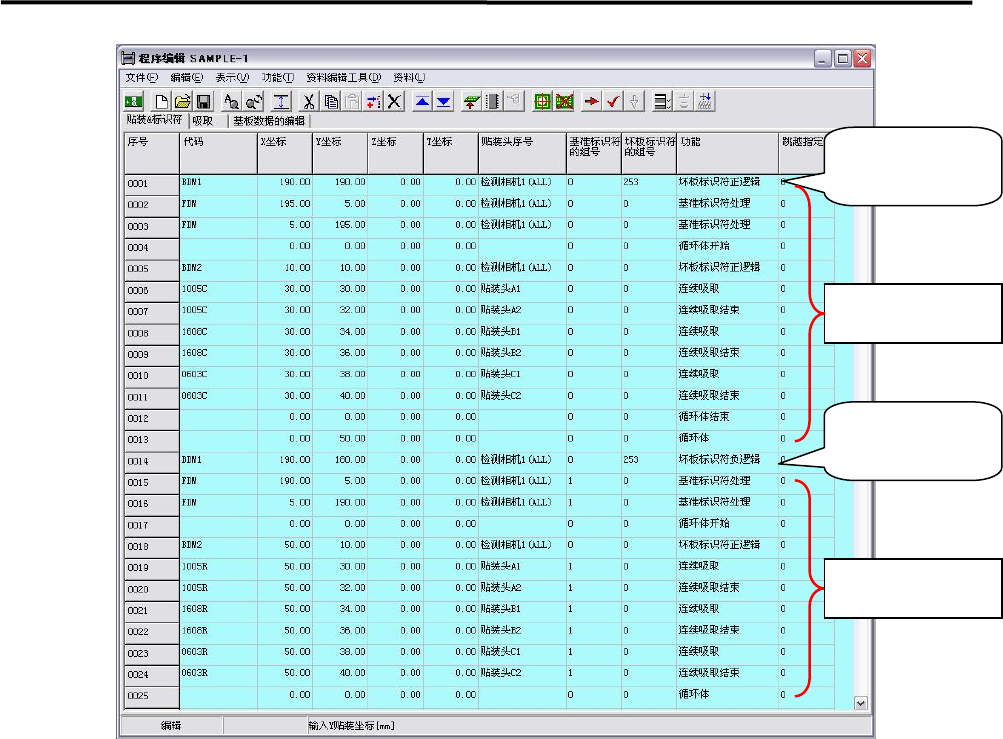The width and height of the screenshot is (1003, 739).
Task: Click the blue up-triangle move icon
Action: pyautogui.click(x=423, y=101)
